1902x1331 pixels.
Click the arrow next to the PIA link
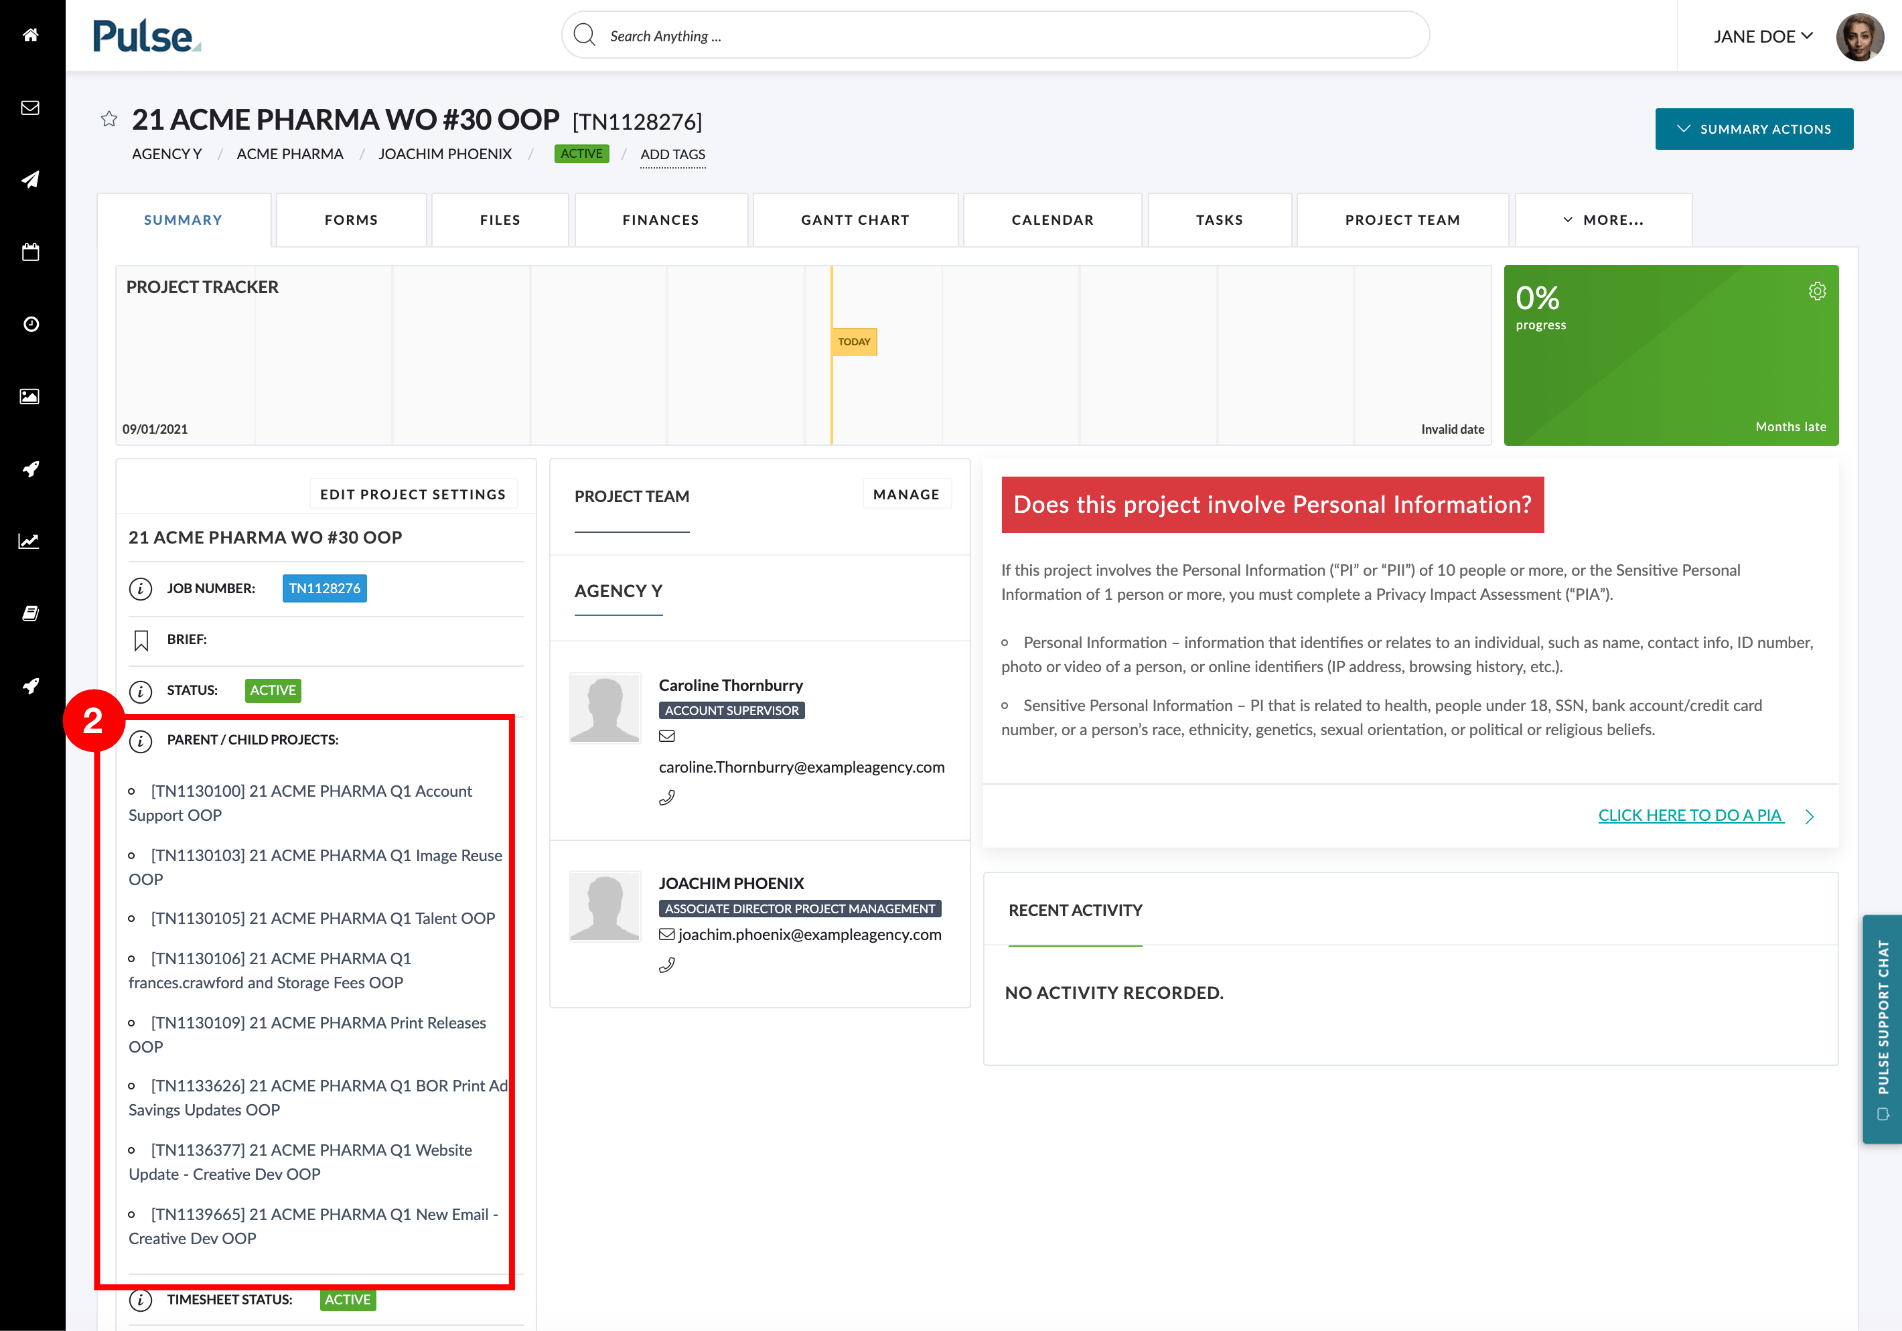click(x=1809, y=816)
